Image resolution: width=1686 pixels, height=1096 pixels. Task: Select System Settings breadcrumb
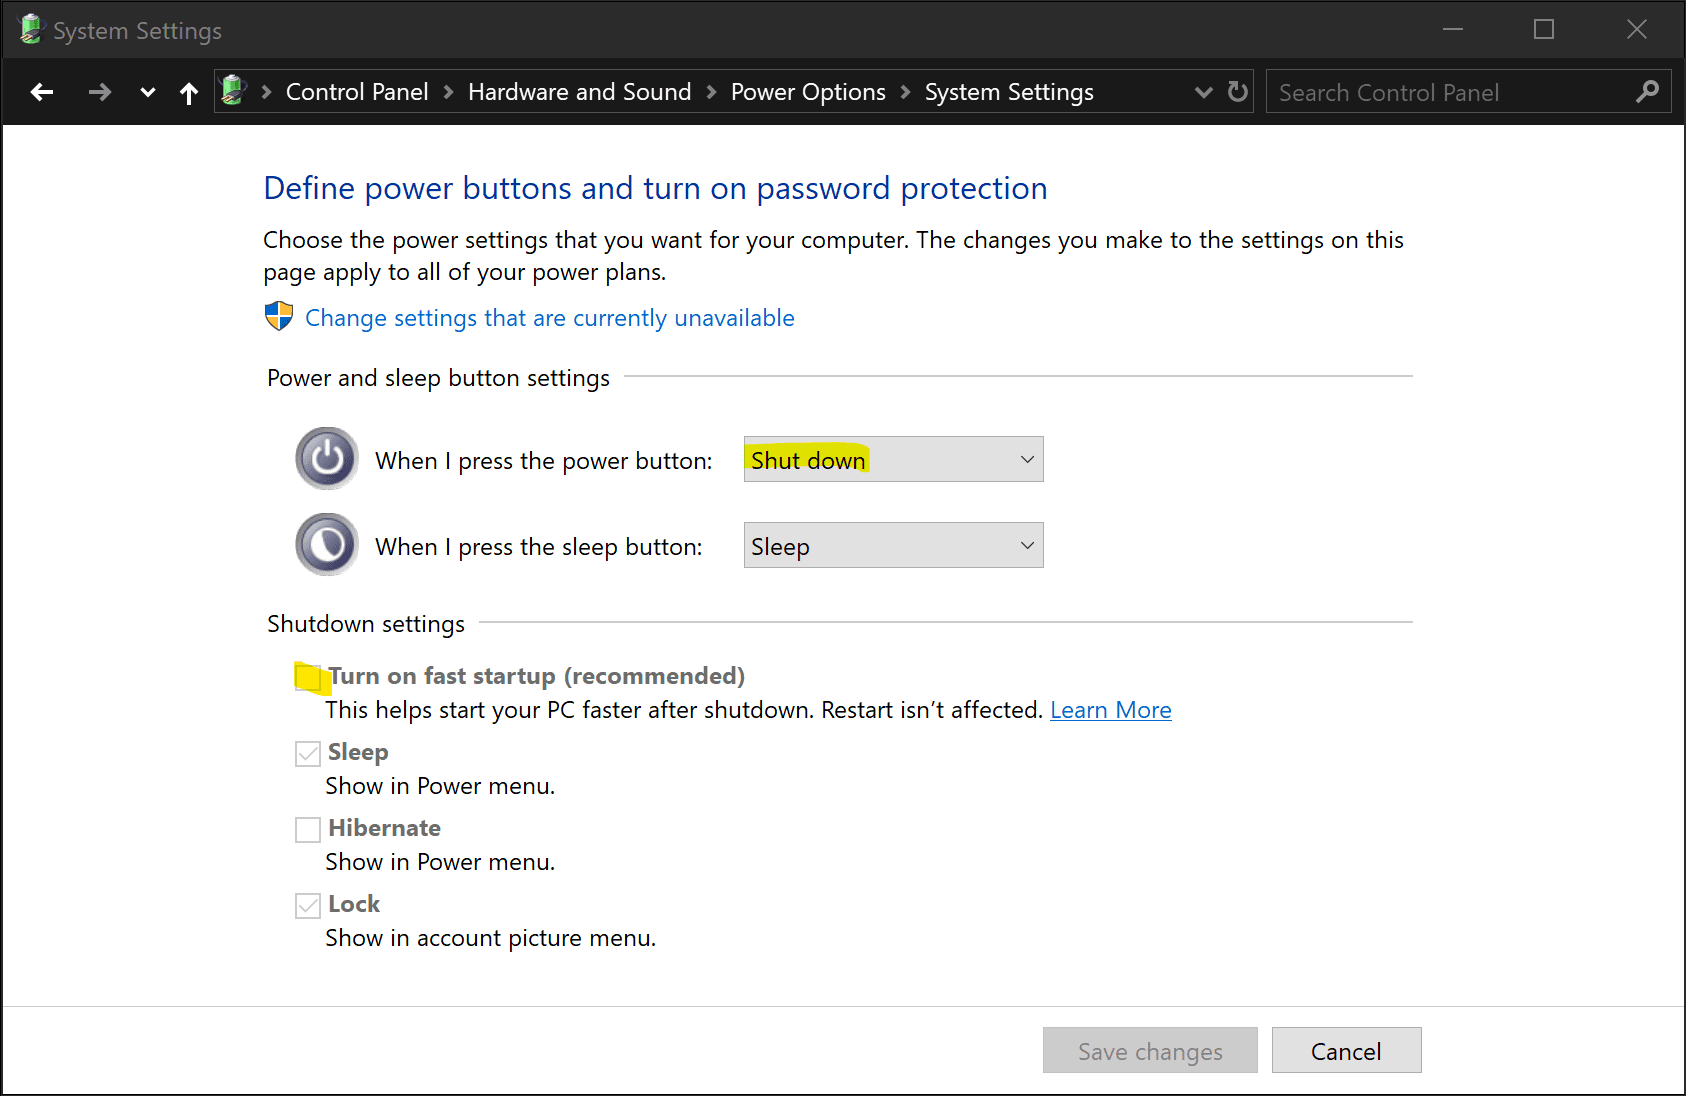tap(1009, 92)
